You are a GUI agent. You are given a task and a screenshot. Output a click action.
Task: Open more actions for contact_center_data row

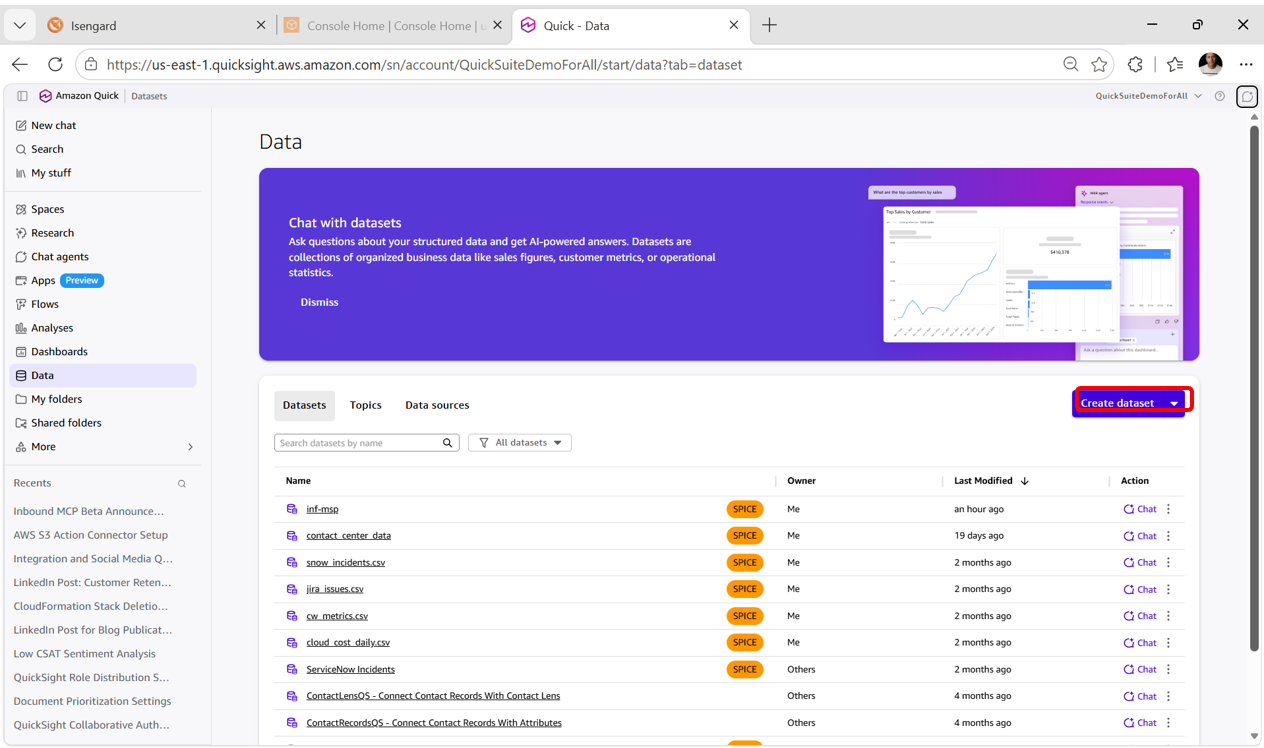pos(1169,536)
